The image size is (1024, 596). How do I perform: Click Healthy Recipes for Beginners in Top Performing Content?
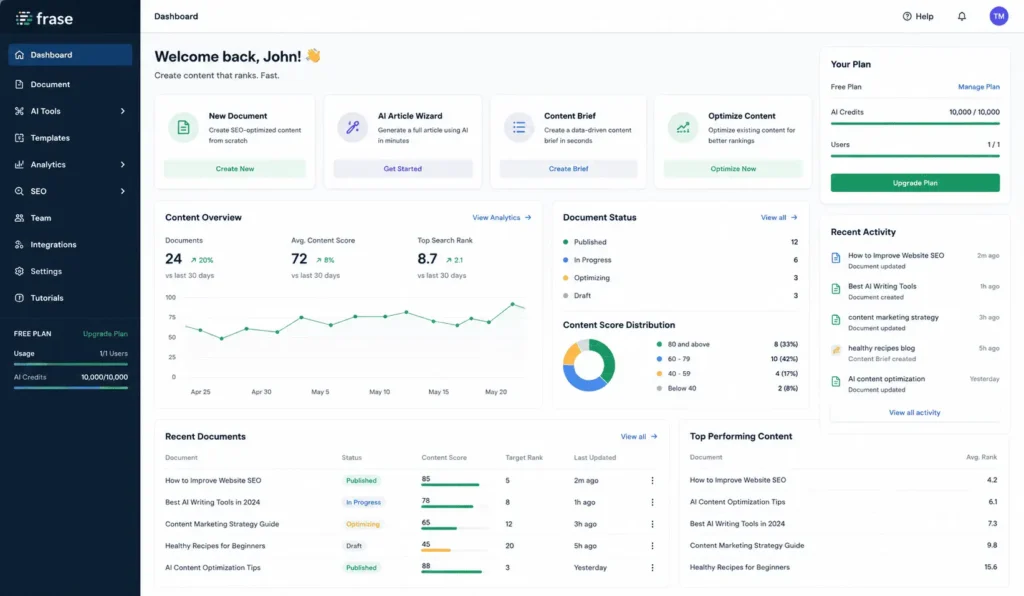(739, 567)
